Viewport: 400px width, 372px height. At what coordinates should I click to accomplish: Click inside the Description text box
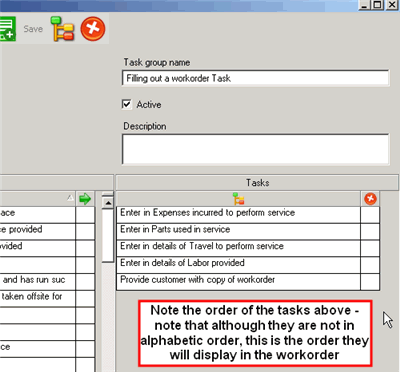click(x=255, y=149)
